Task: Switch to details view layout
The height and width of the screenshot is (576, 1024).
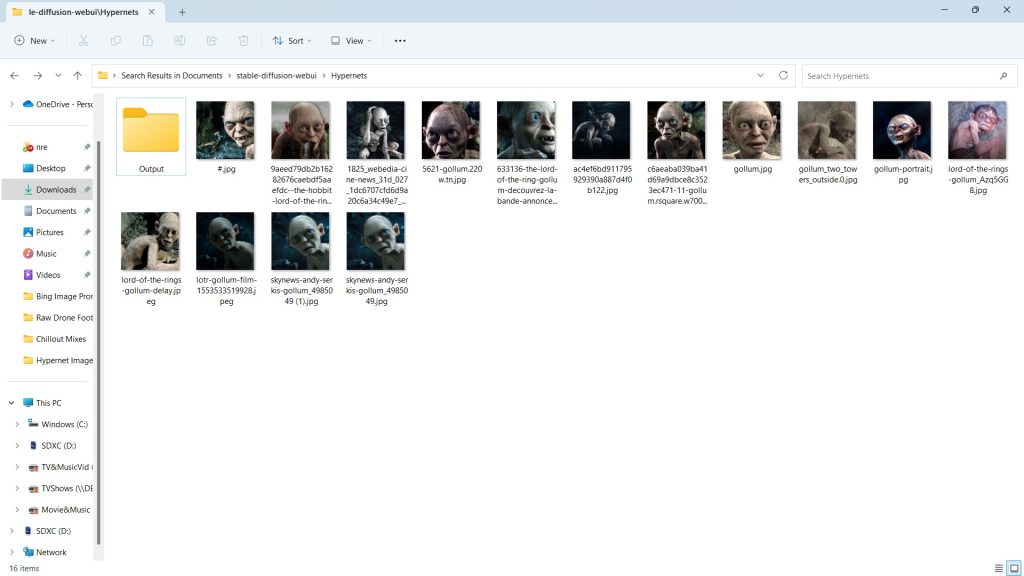Action: pyautogui.click(x=998, y=568)
